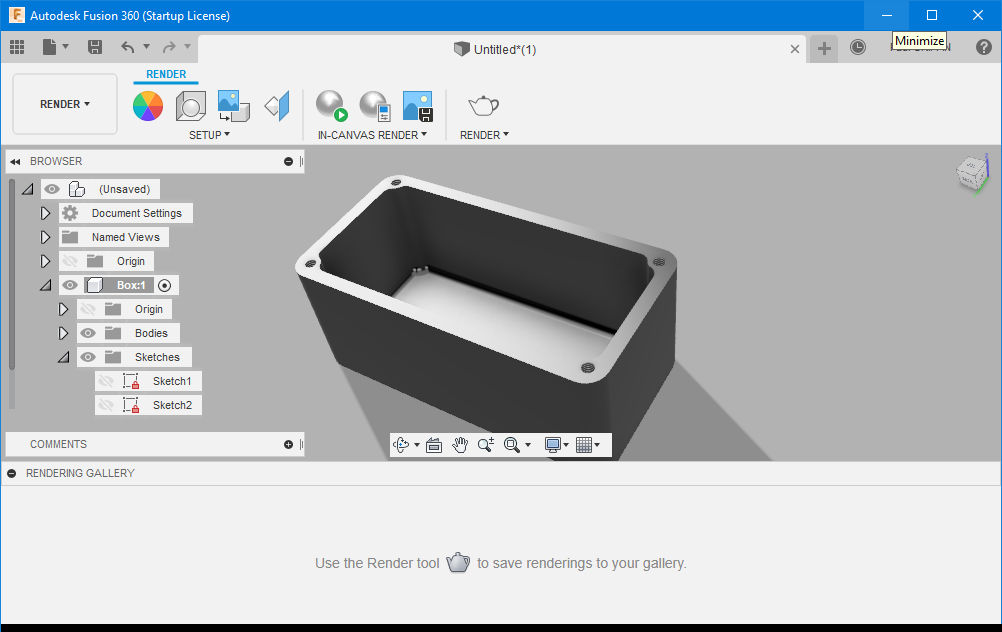Expand the Bodies folder
The width and height of the screenshot is (1002, 632).
click(63, 333)
